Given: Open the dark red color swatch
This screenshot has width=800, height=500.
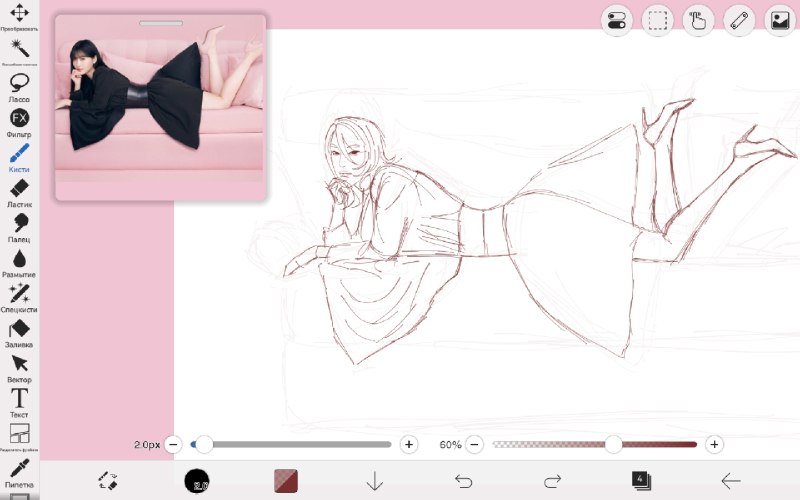Looking at the screenshot, I should click(x=286, y=481).
